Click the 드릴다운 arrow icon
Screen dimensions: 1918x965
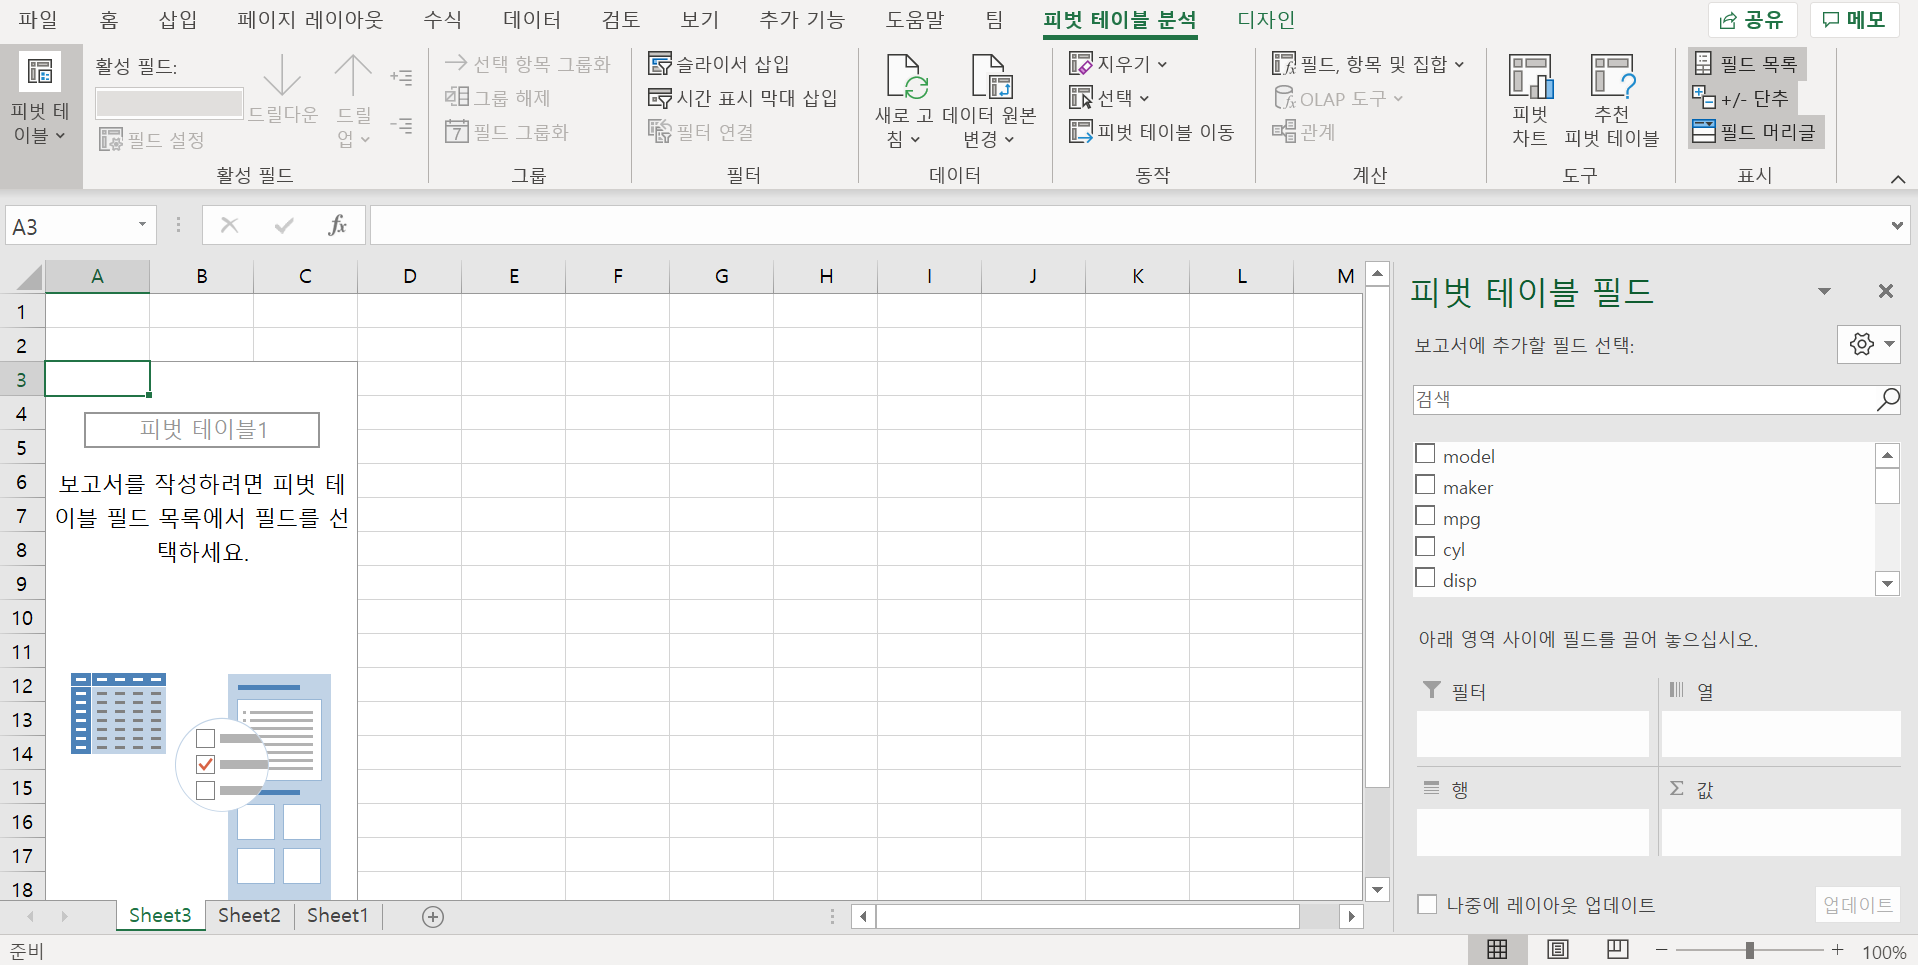(282, 76)
